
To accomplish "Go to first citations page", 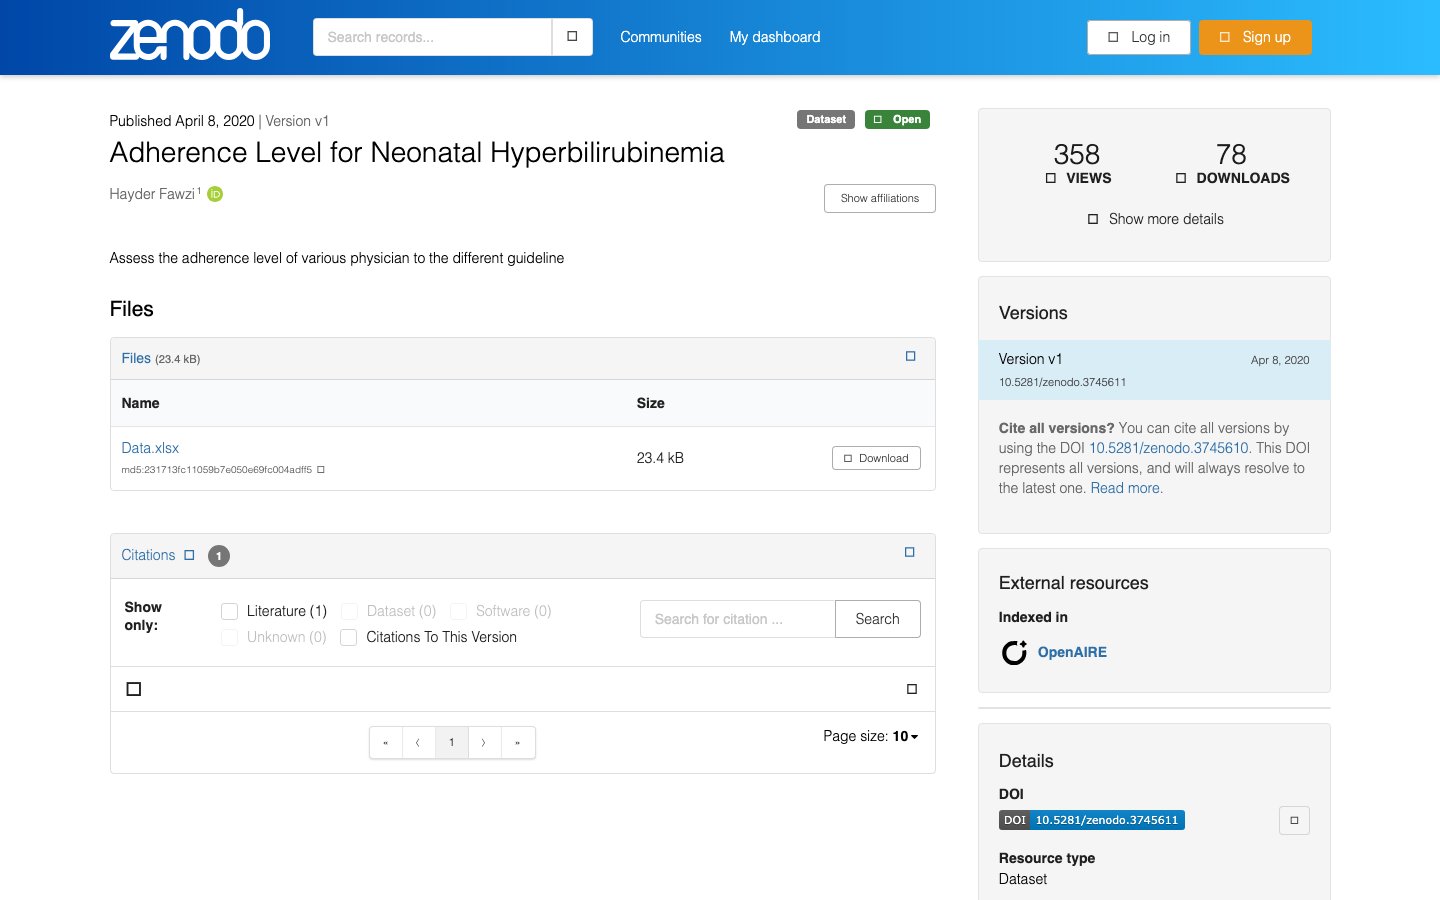I will coord(386,743).
